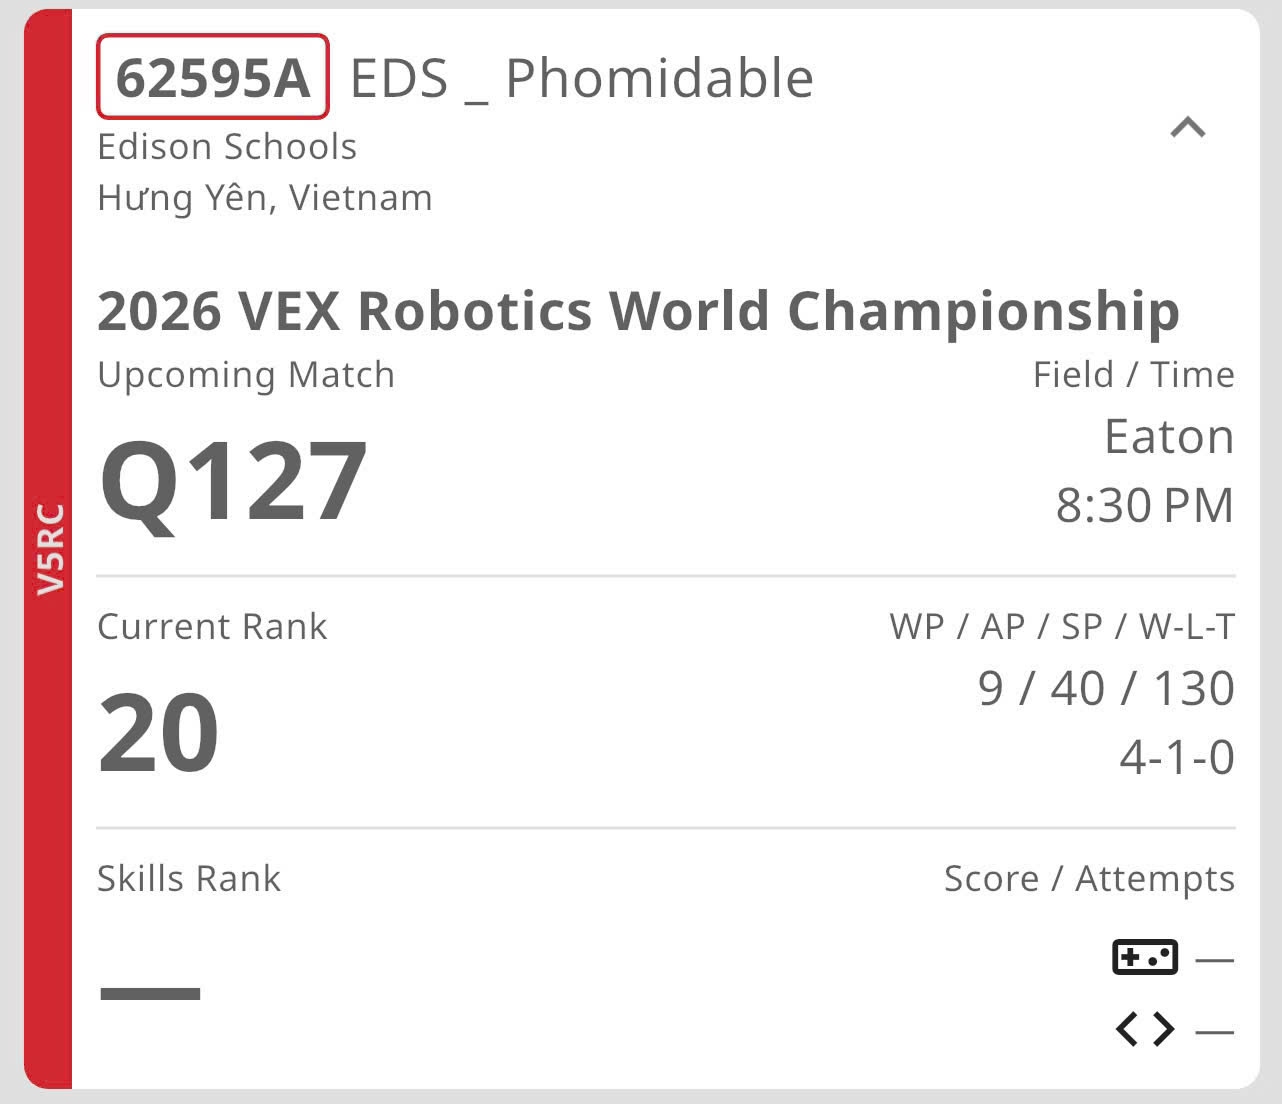The height and width of the screenshot is (1104, 1282).
Task: Click the Score / Attempts header
Action: [1089, 879]
